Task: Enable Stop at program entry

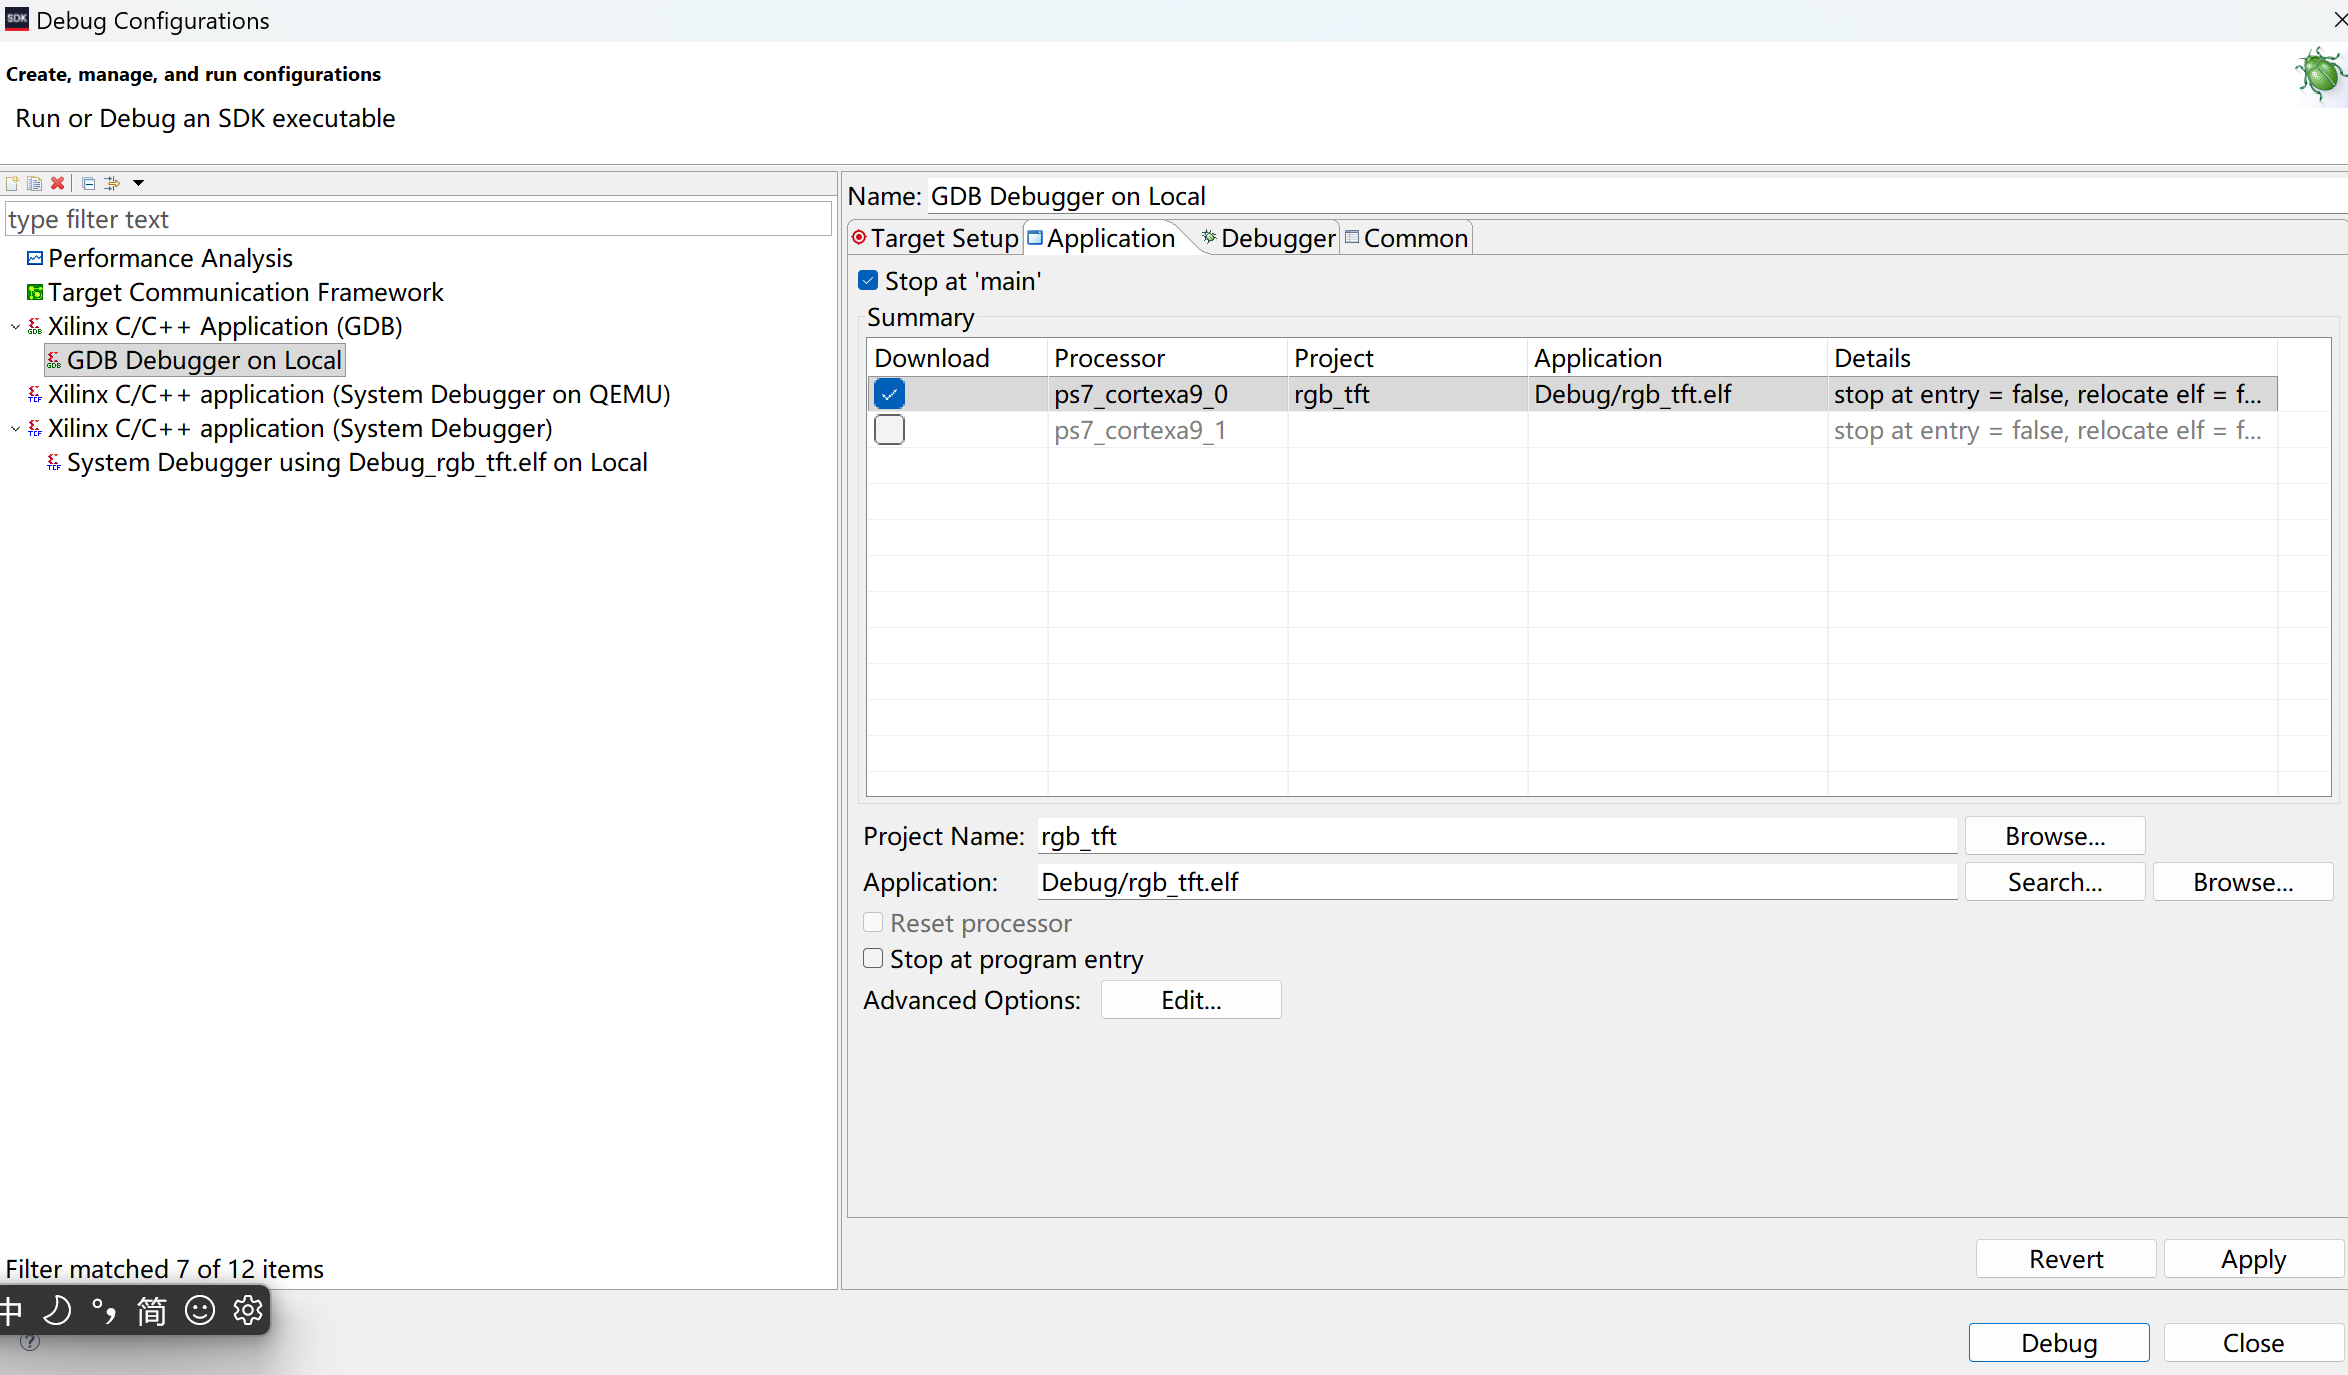Action: tap(873, 958)
